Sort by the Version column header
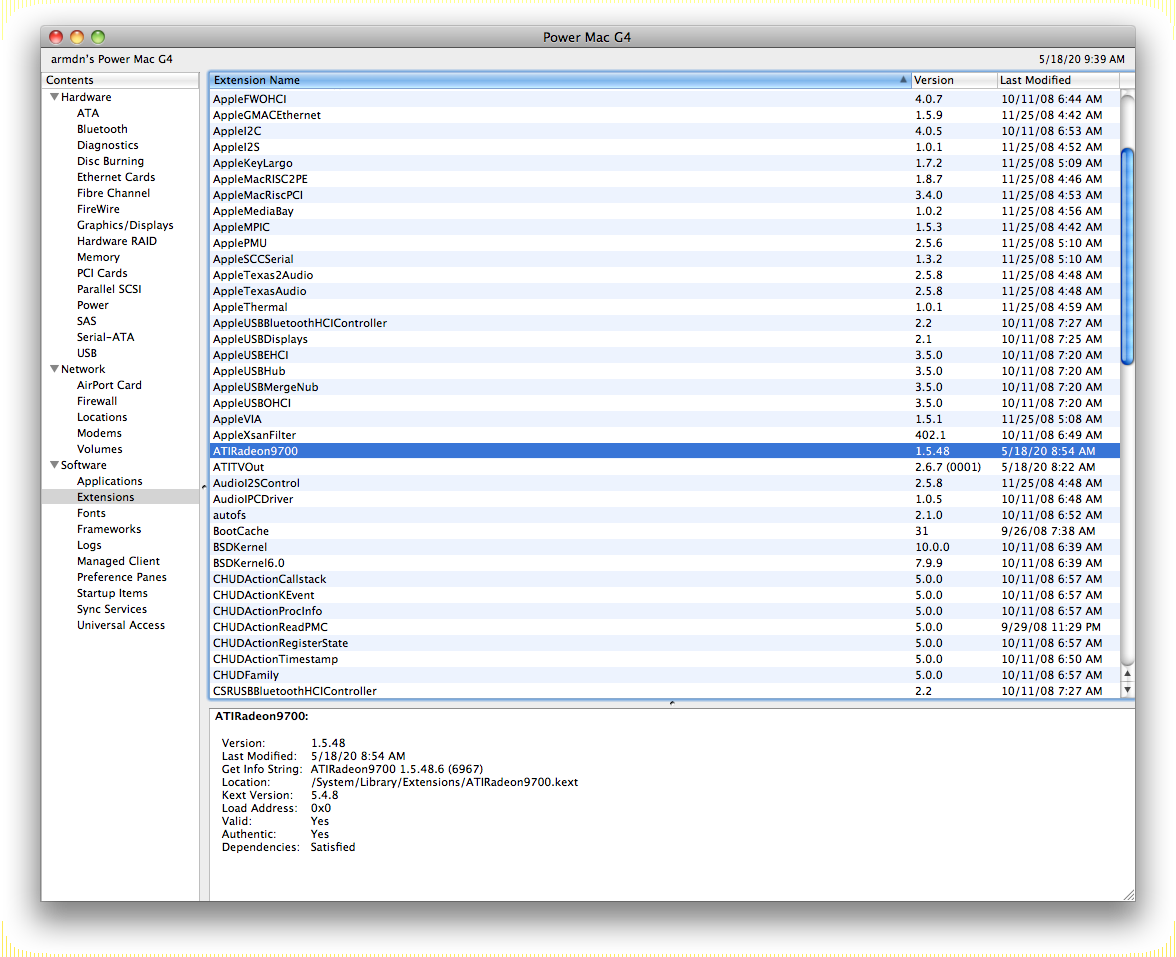Viewport: 1176px width, 957px height. pos(954,80)
